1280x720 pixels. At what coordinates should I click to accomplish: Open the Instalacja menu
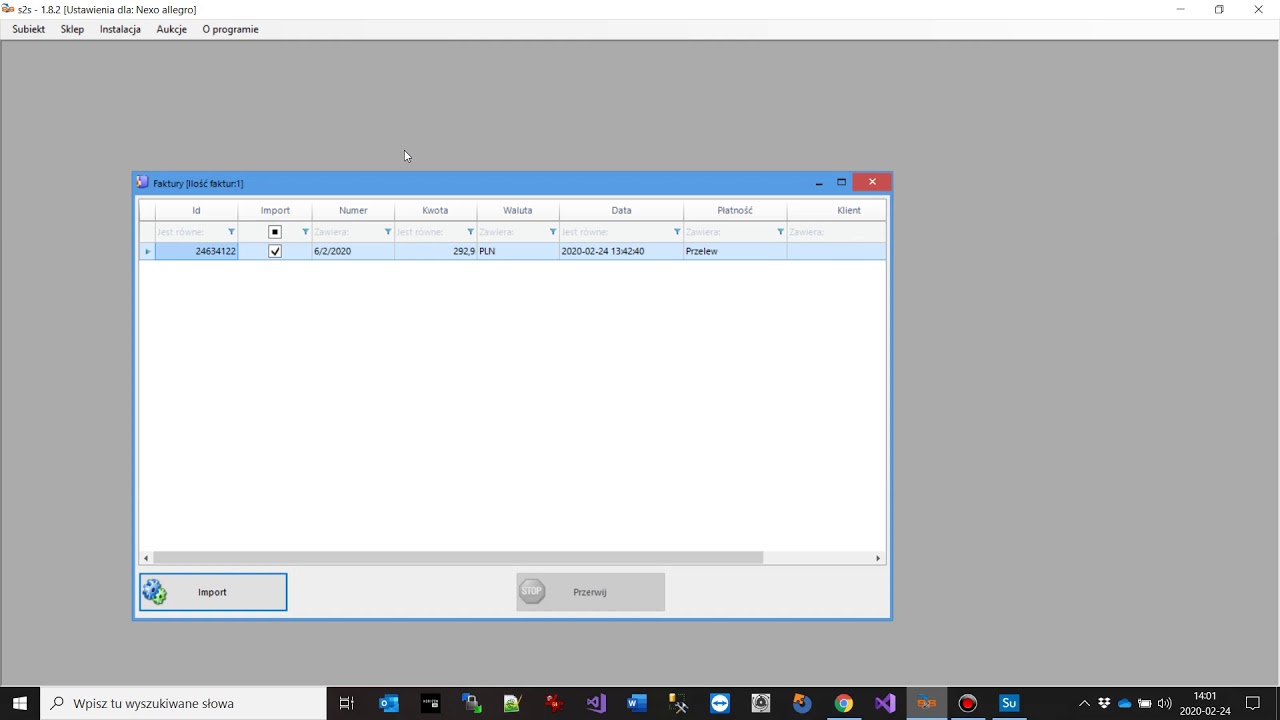pyautogui.click(x=120, y=29)
